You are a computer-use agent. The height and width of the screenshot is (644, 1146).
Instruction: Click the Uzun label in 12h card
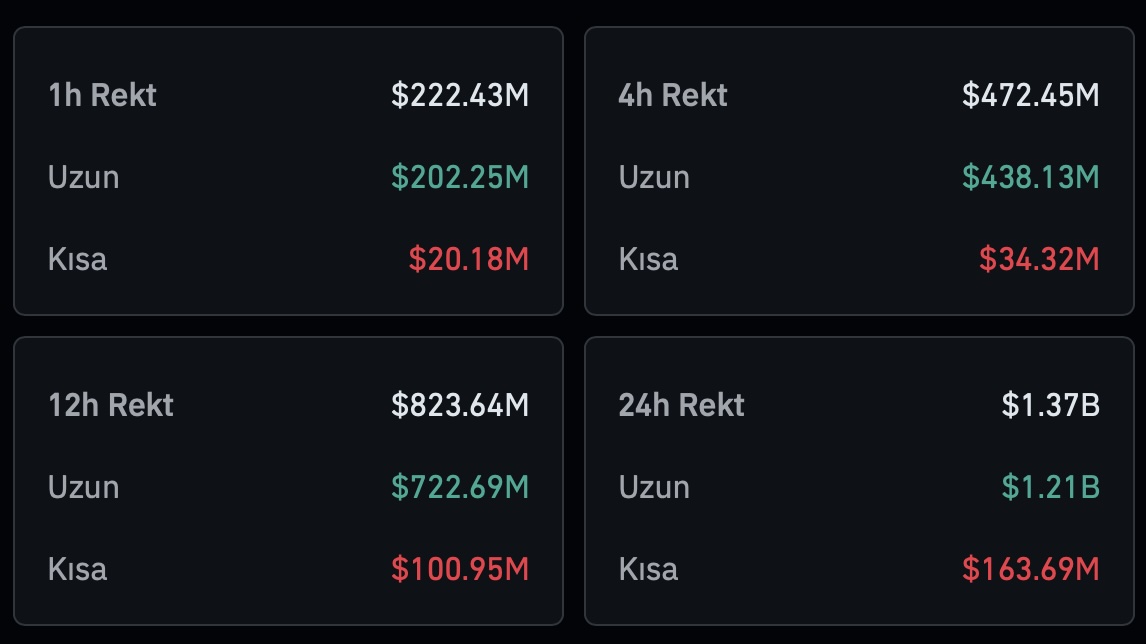pos(83,488)
